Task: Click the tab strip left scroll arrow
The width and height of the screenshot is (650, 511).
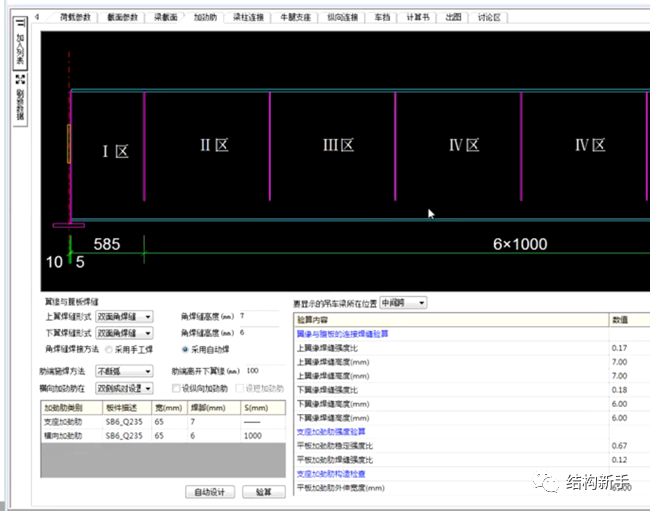Action: [x=37, y=17]
